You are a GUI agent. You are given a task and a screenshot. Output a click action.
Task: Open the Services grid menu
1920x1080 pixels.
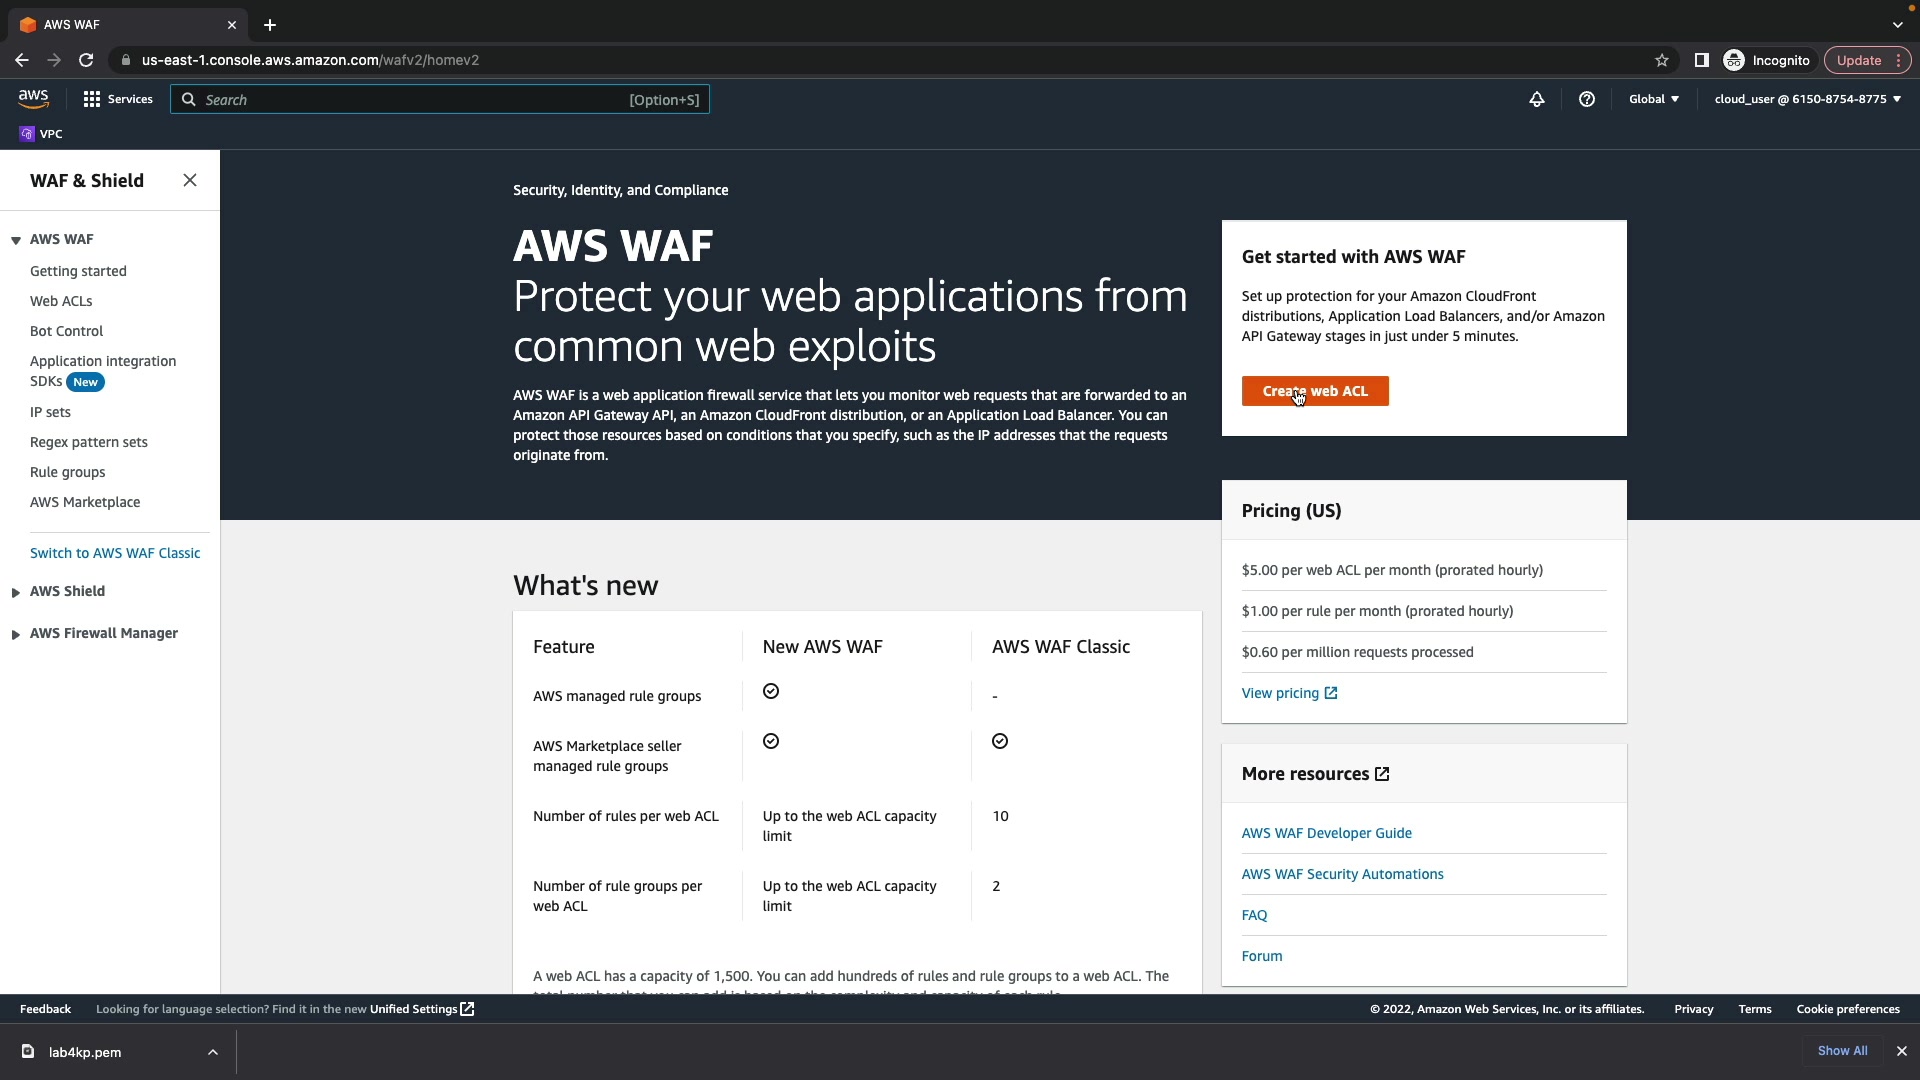point(118,99)
